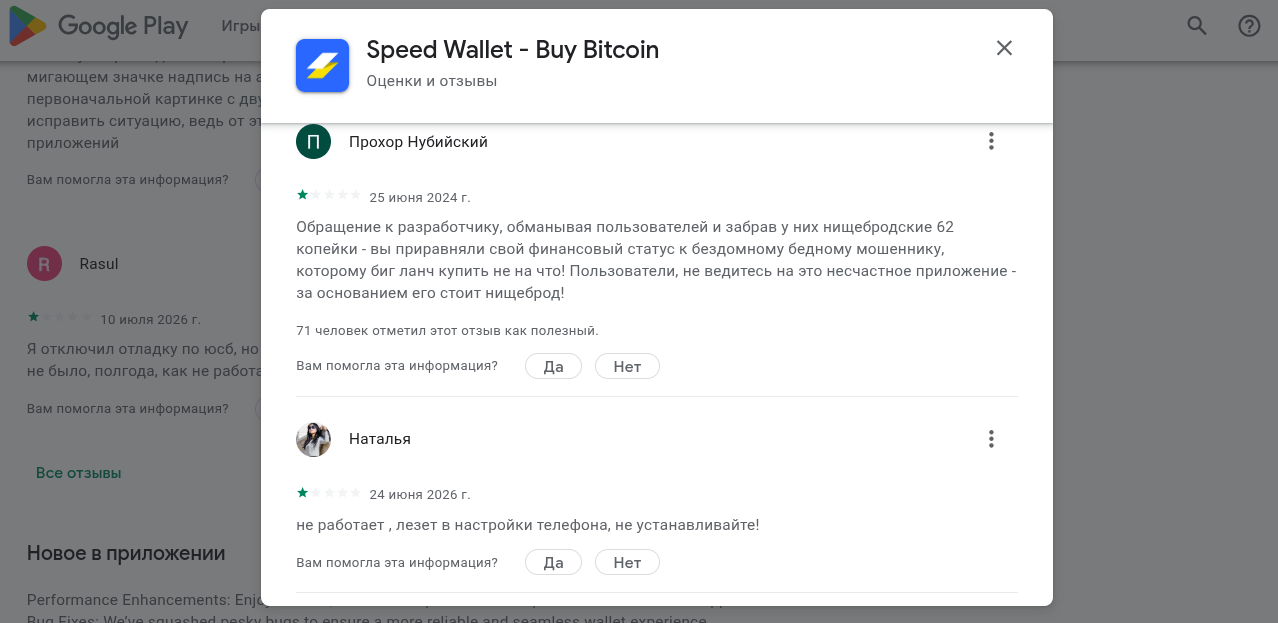1278x623 pixels.
Task: Open Google Play search
Action: pyautogui.click(x=1197, y=26)
